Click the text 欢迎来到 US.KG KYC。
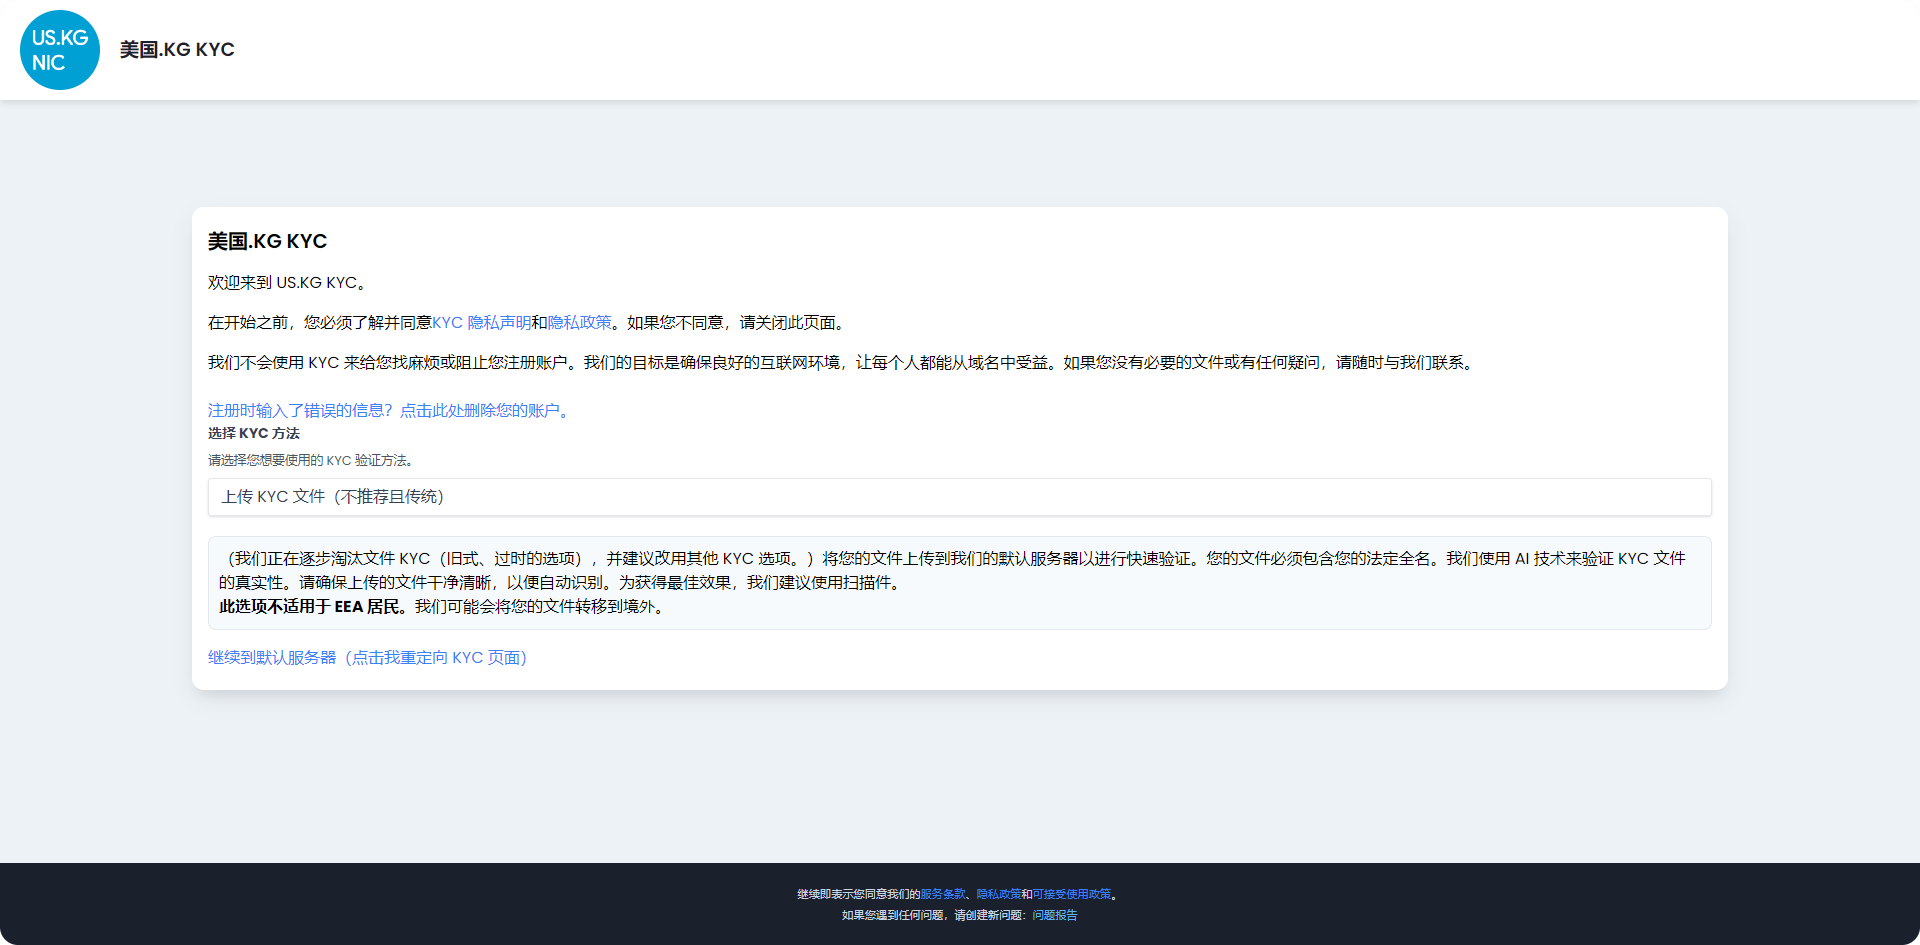 [x=288, y=283]
